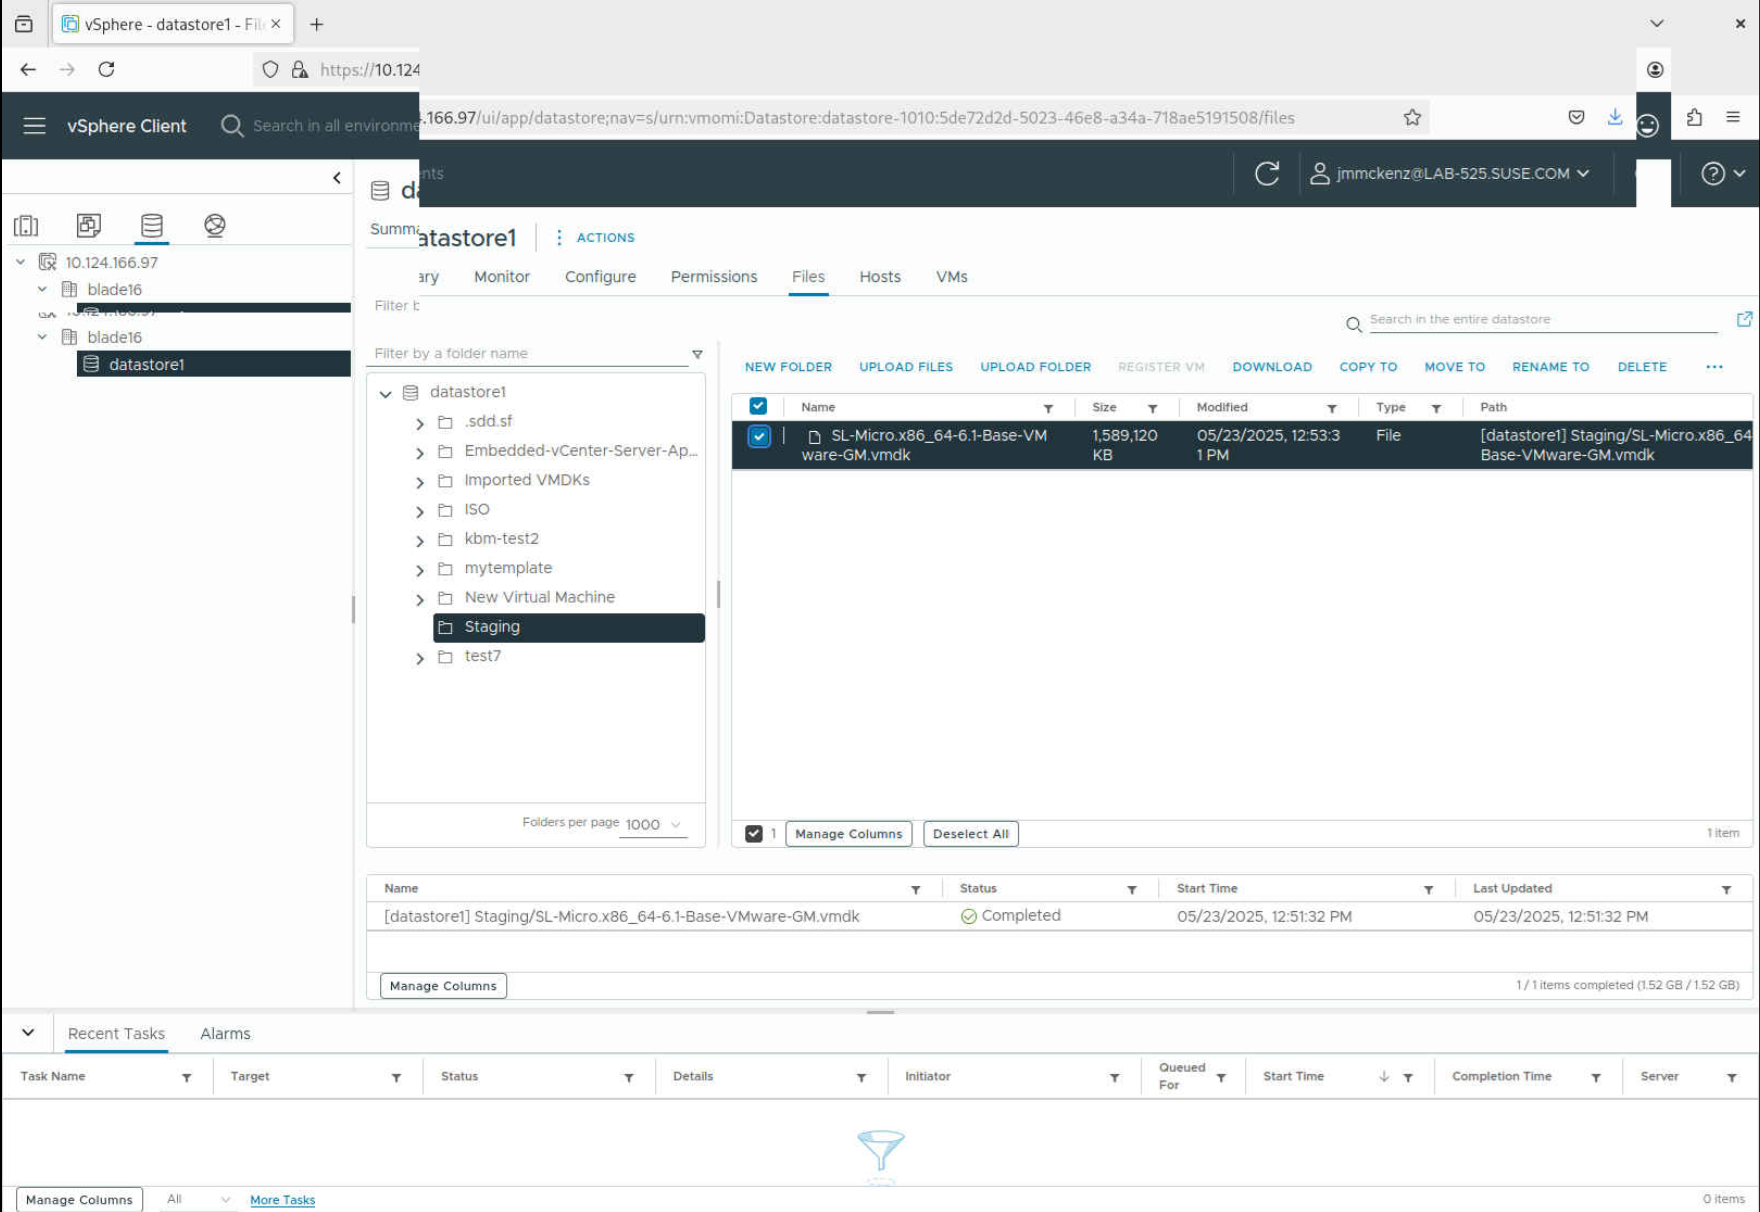Switch to VMs and Templates inventory icon
This screenshot has width=1760, height=1212.
click(x=89, y=226)
